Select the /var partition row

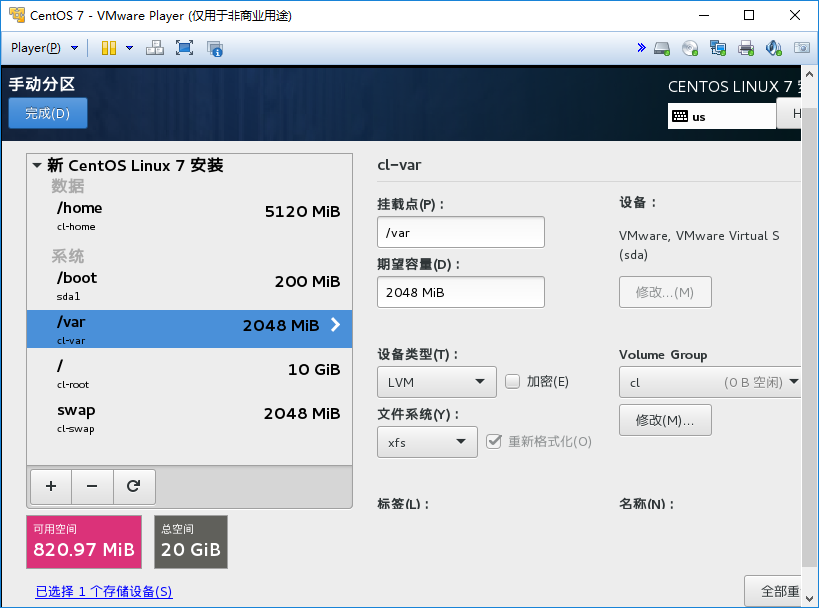tap(190, 329)
